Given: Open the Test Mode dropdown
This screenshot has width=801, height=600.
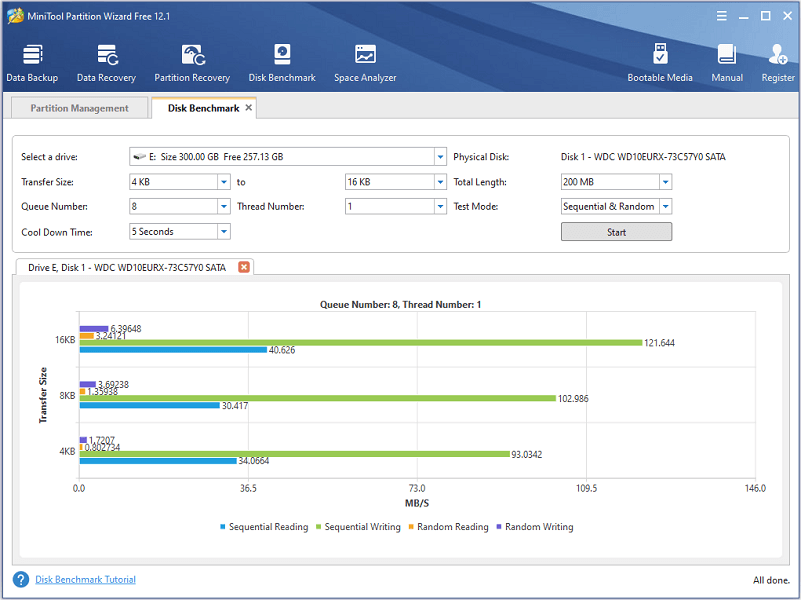Looking at the screenshot, I should [x=665, y=207].
